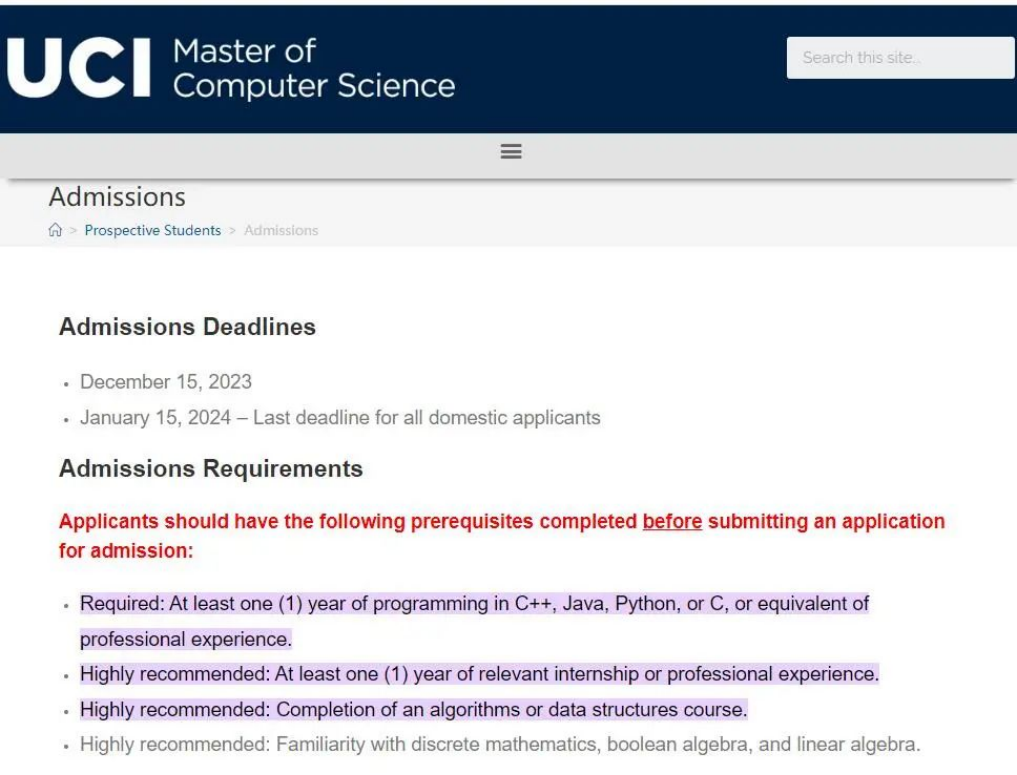The width and height of the screenshot is (1017, 775).
Task: Click the Admissions breadcrumb item
Action: (281, 230)
